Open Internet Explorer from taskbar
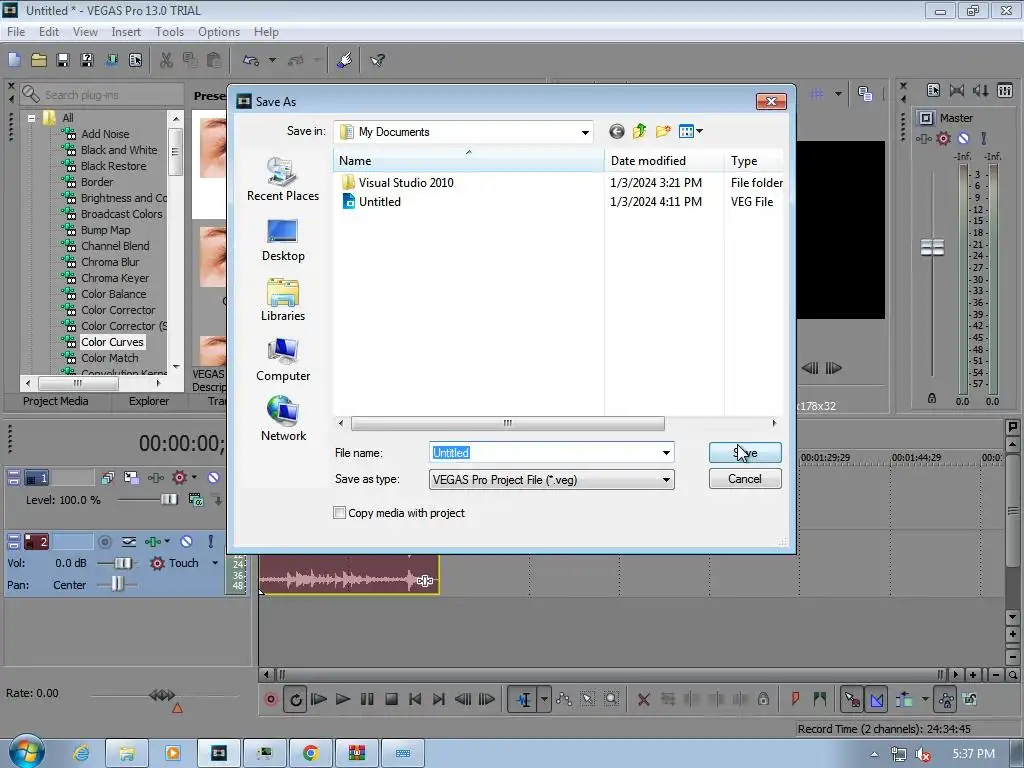Image resolution: width=1024 pixels, height=768 pixels. coord(82,753)
